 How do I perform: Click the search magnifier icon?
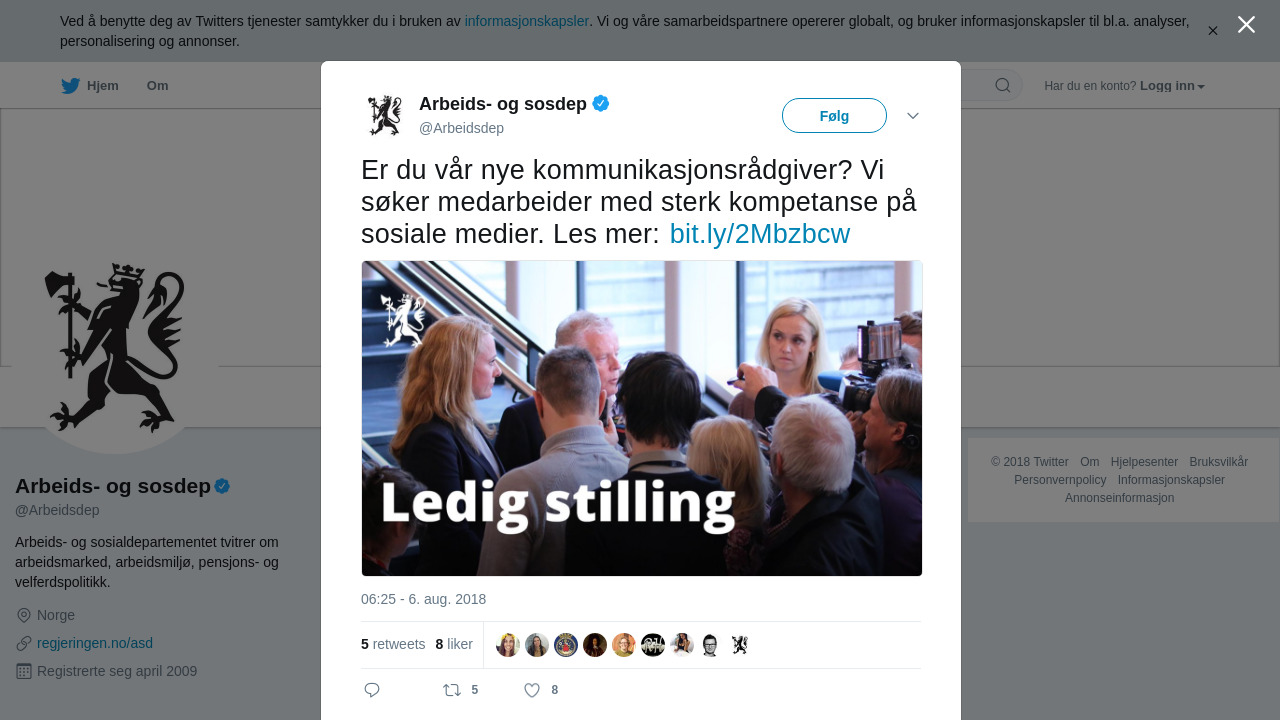1003,85
